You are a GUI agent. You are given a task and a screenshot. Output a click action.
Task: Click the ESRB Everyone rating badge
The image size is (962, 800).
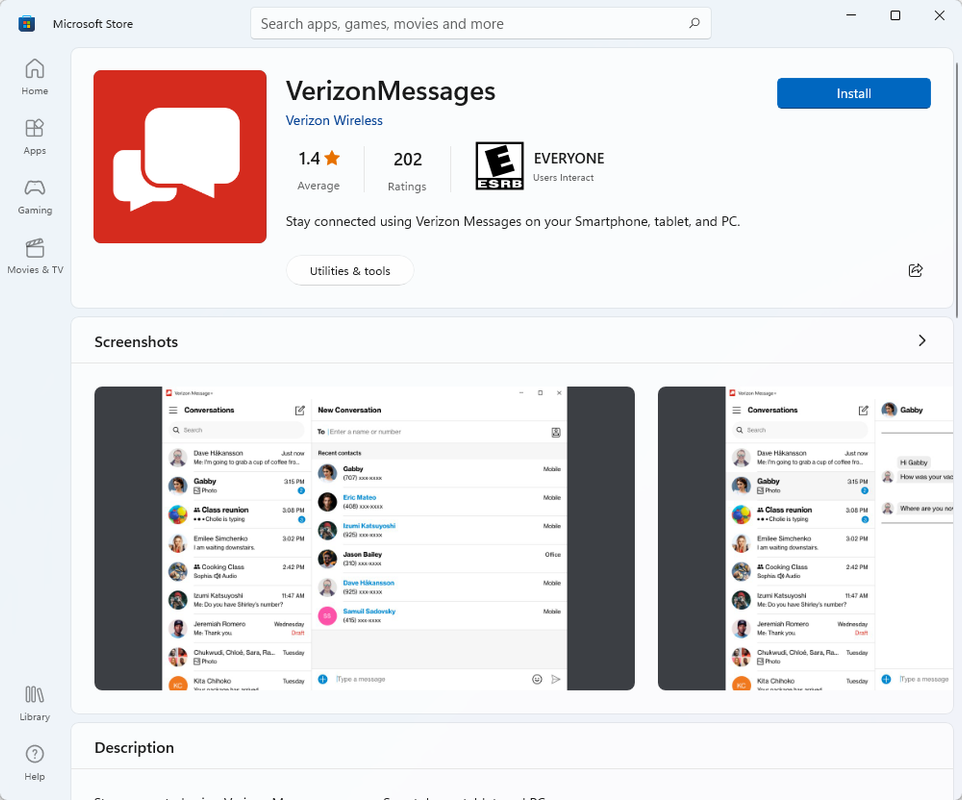point(499,166)
